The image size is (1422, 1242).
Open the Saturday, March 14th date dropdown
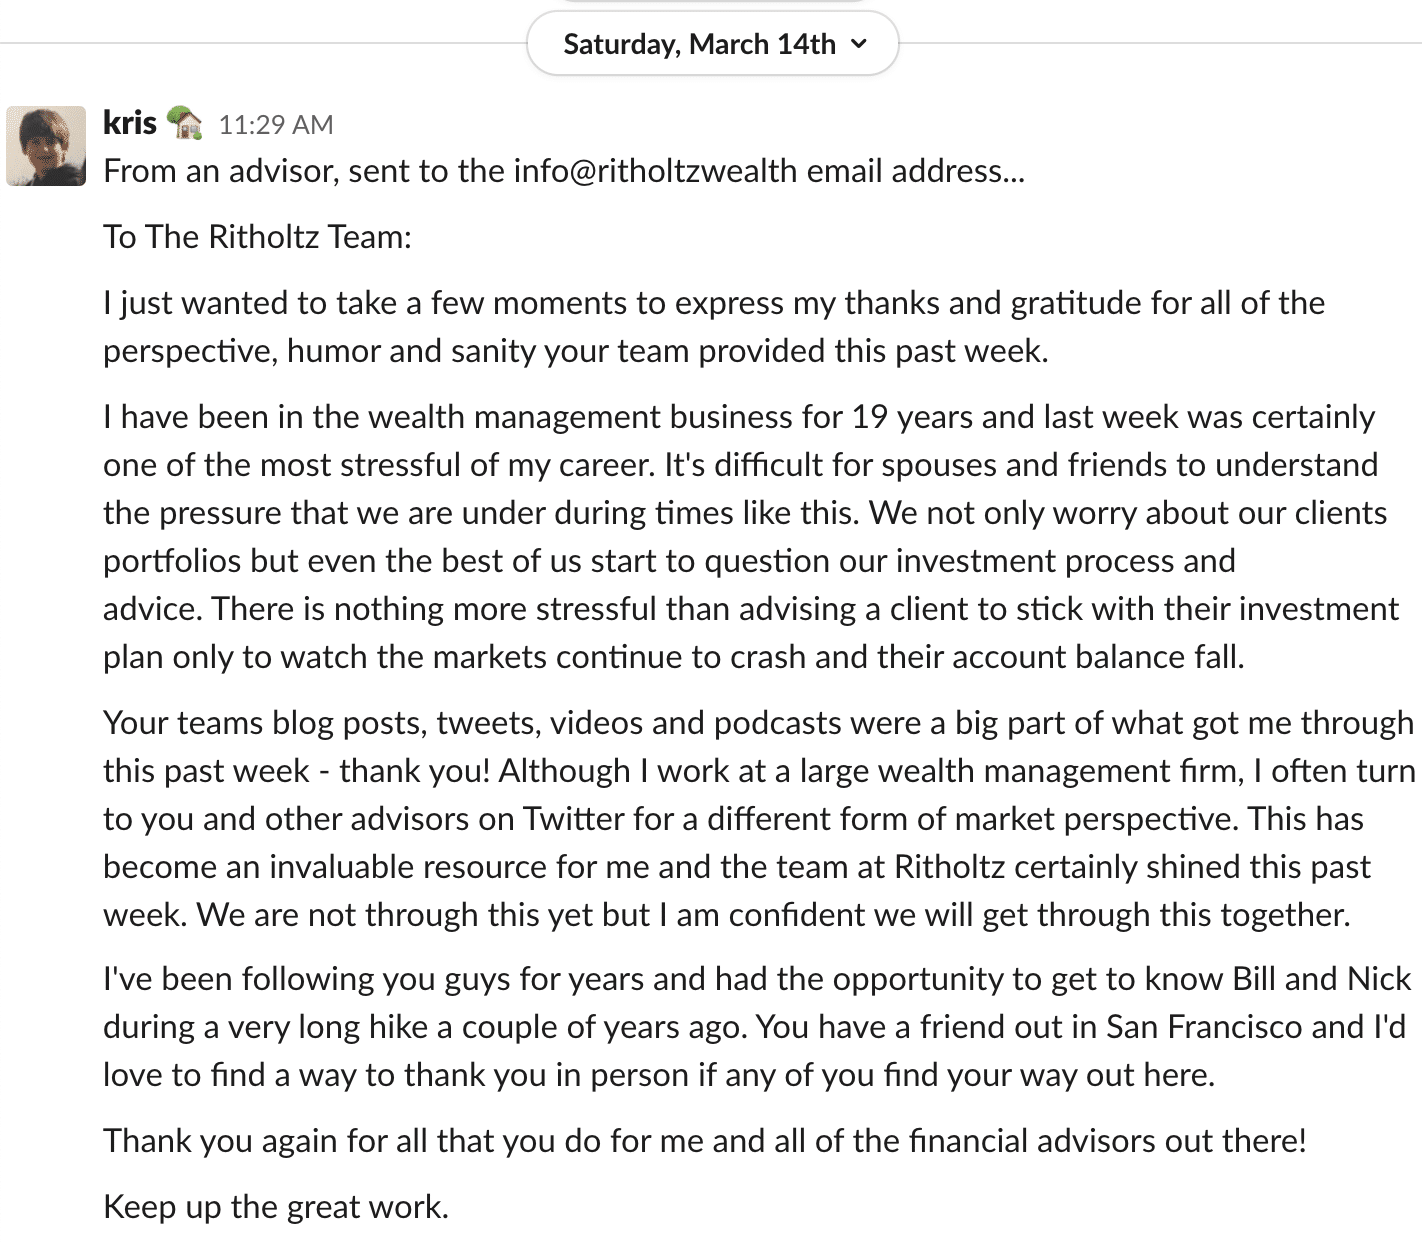712,44
